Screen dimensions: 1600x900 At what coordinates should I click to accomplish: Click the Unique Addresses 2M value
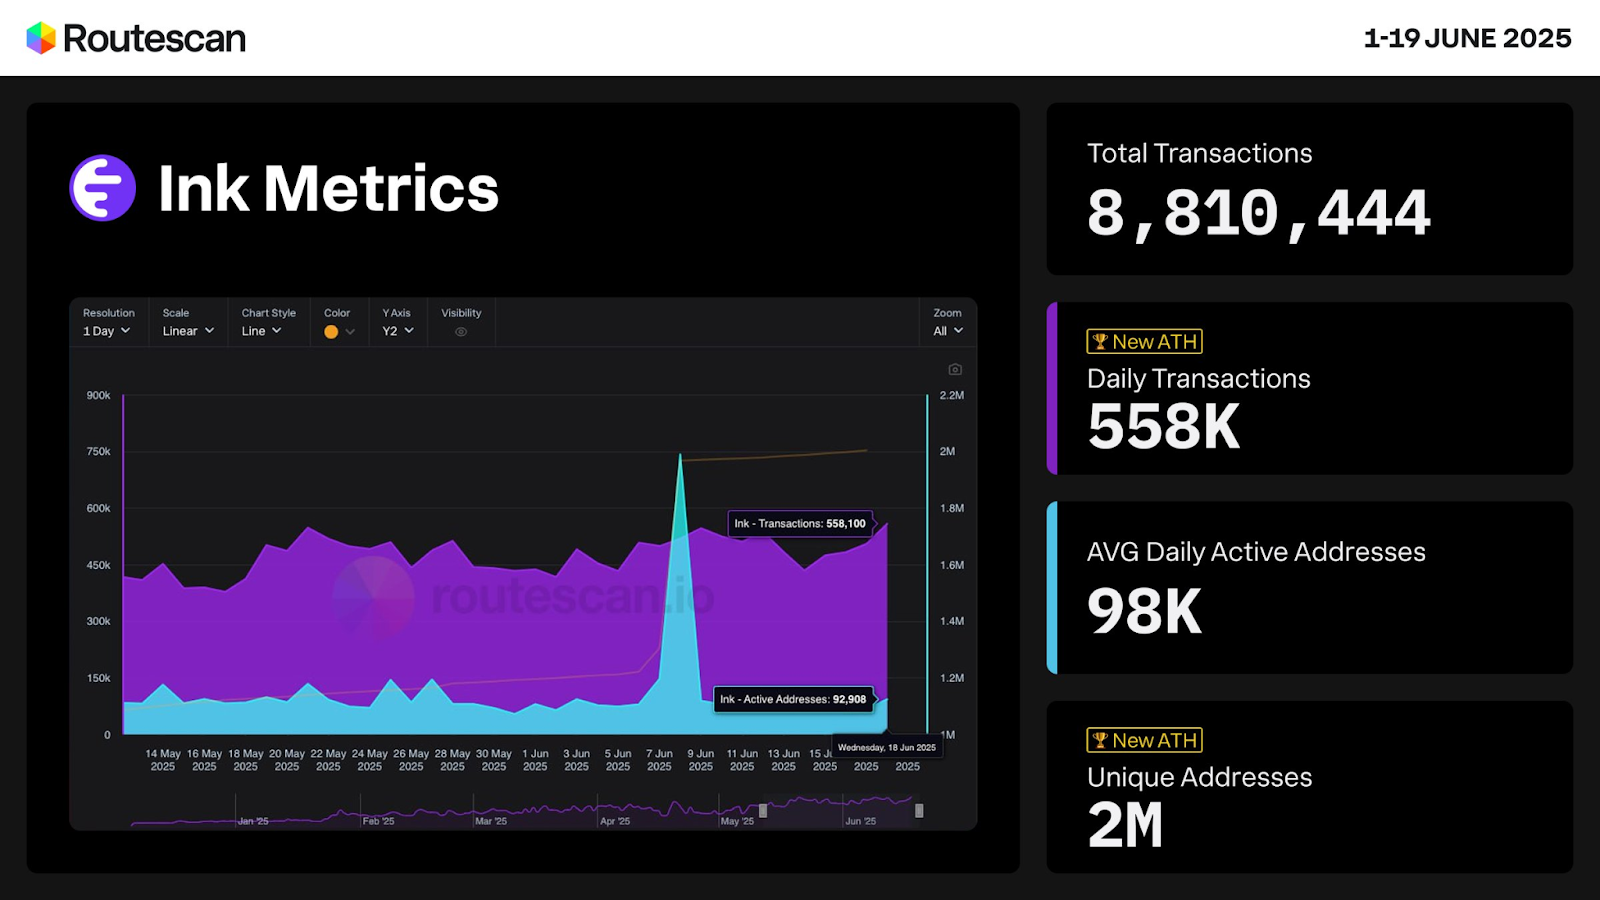pos(1125,826)
